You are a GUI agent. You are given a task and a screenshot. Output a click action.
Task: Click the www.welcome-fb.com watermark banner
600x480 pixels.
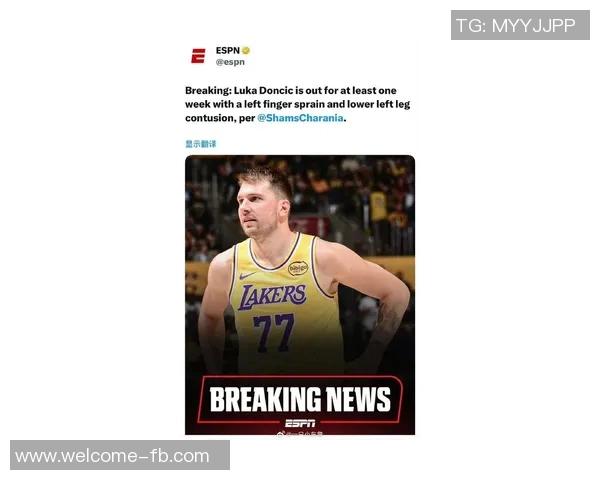tap(120, 455)
